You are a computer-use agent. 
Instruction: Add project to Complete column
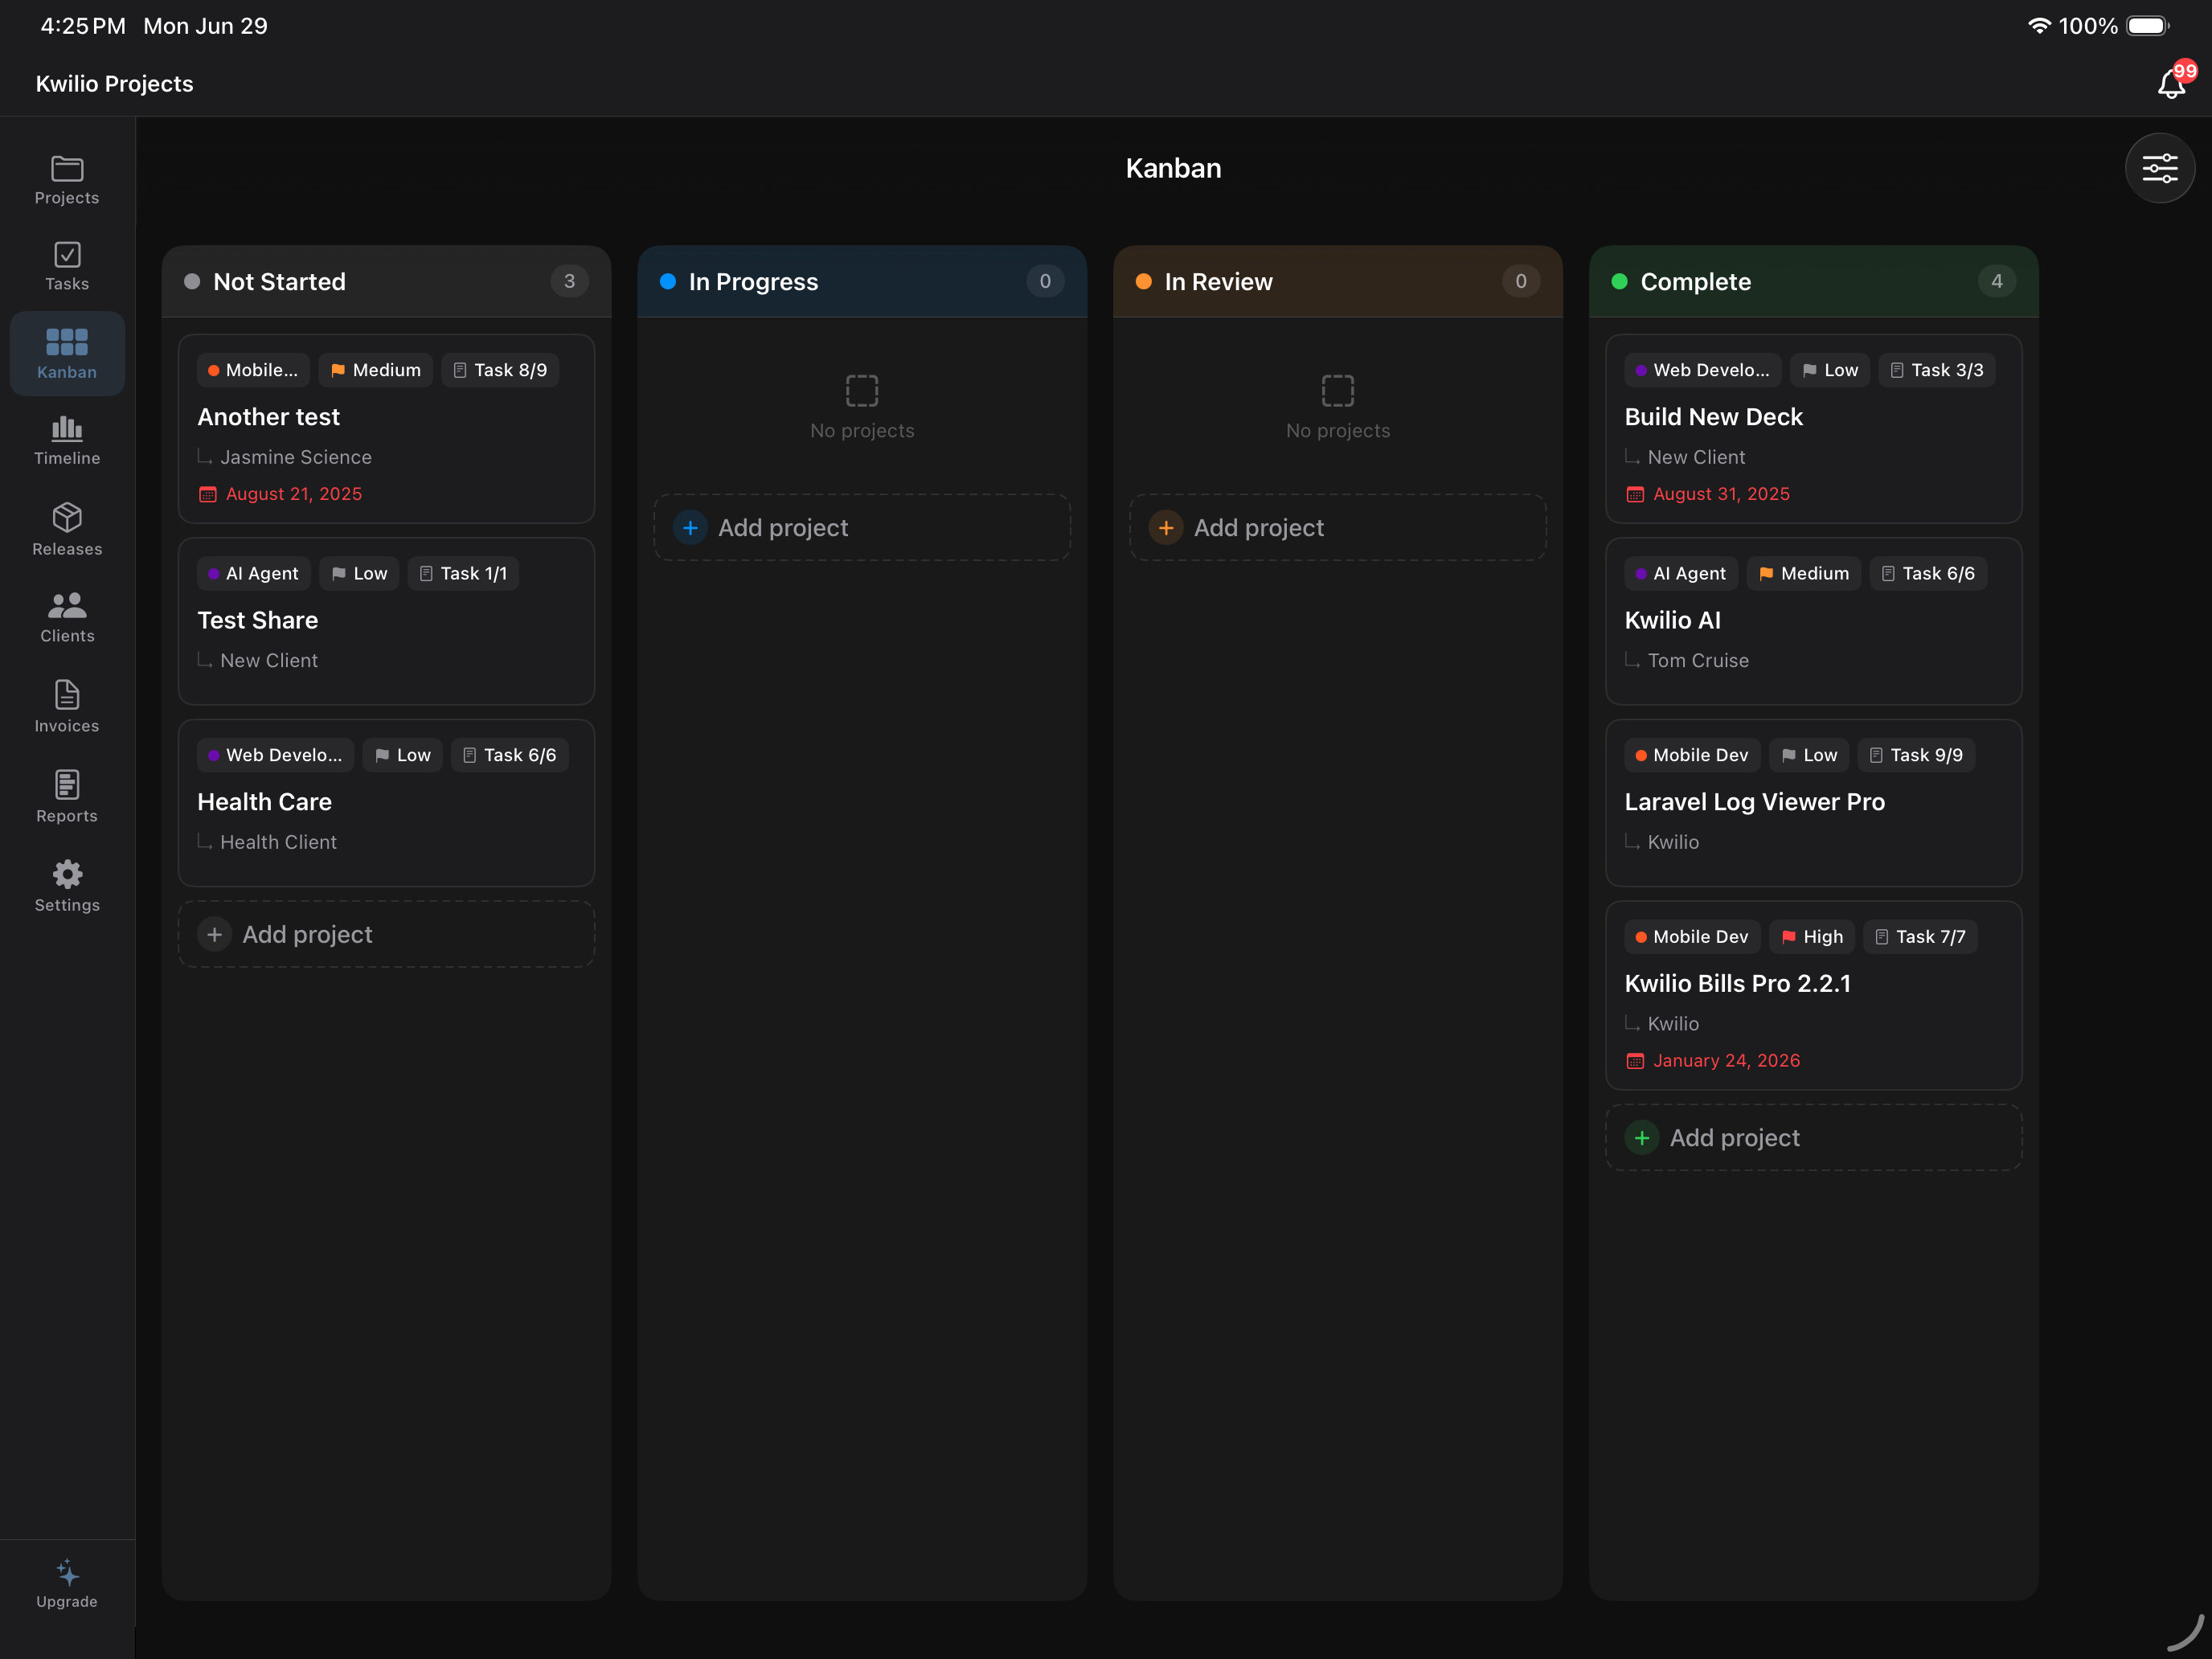(x=1814, y=1137)
